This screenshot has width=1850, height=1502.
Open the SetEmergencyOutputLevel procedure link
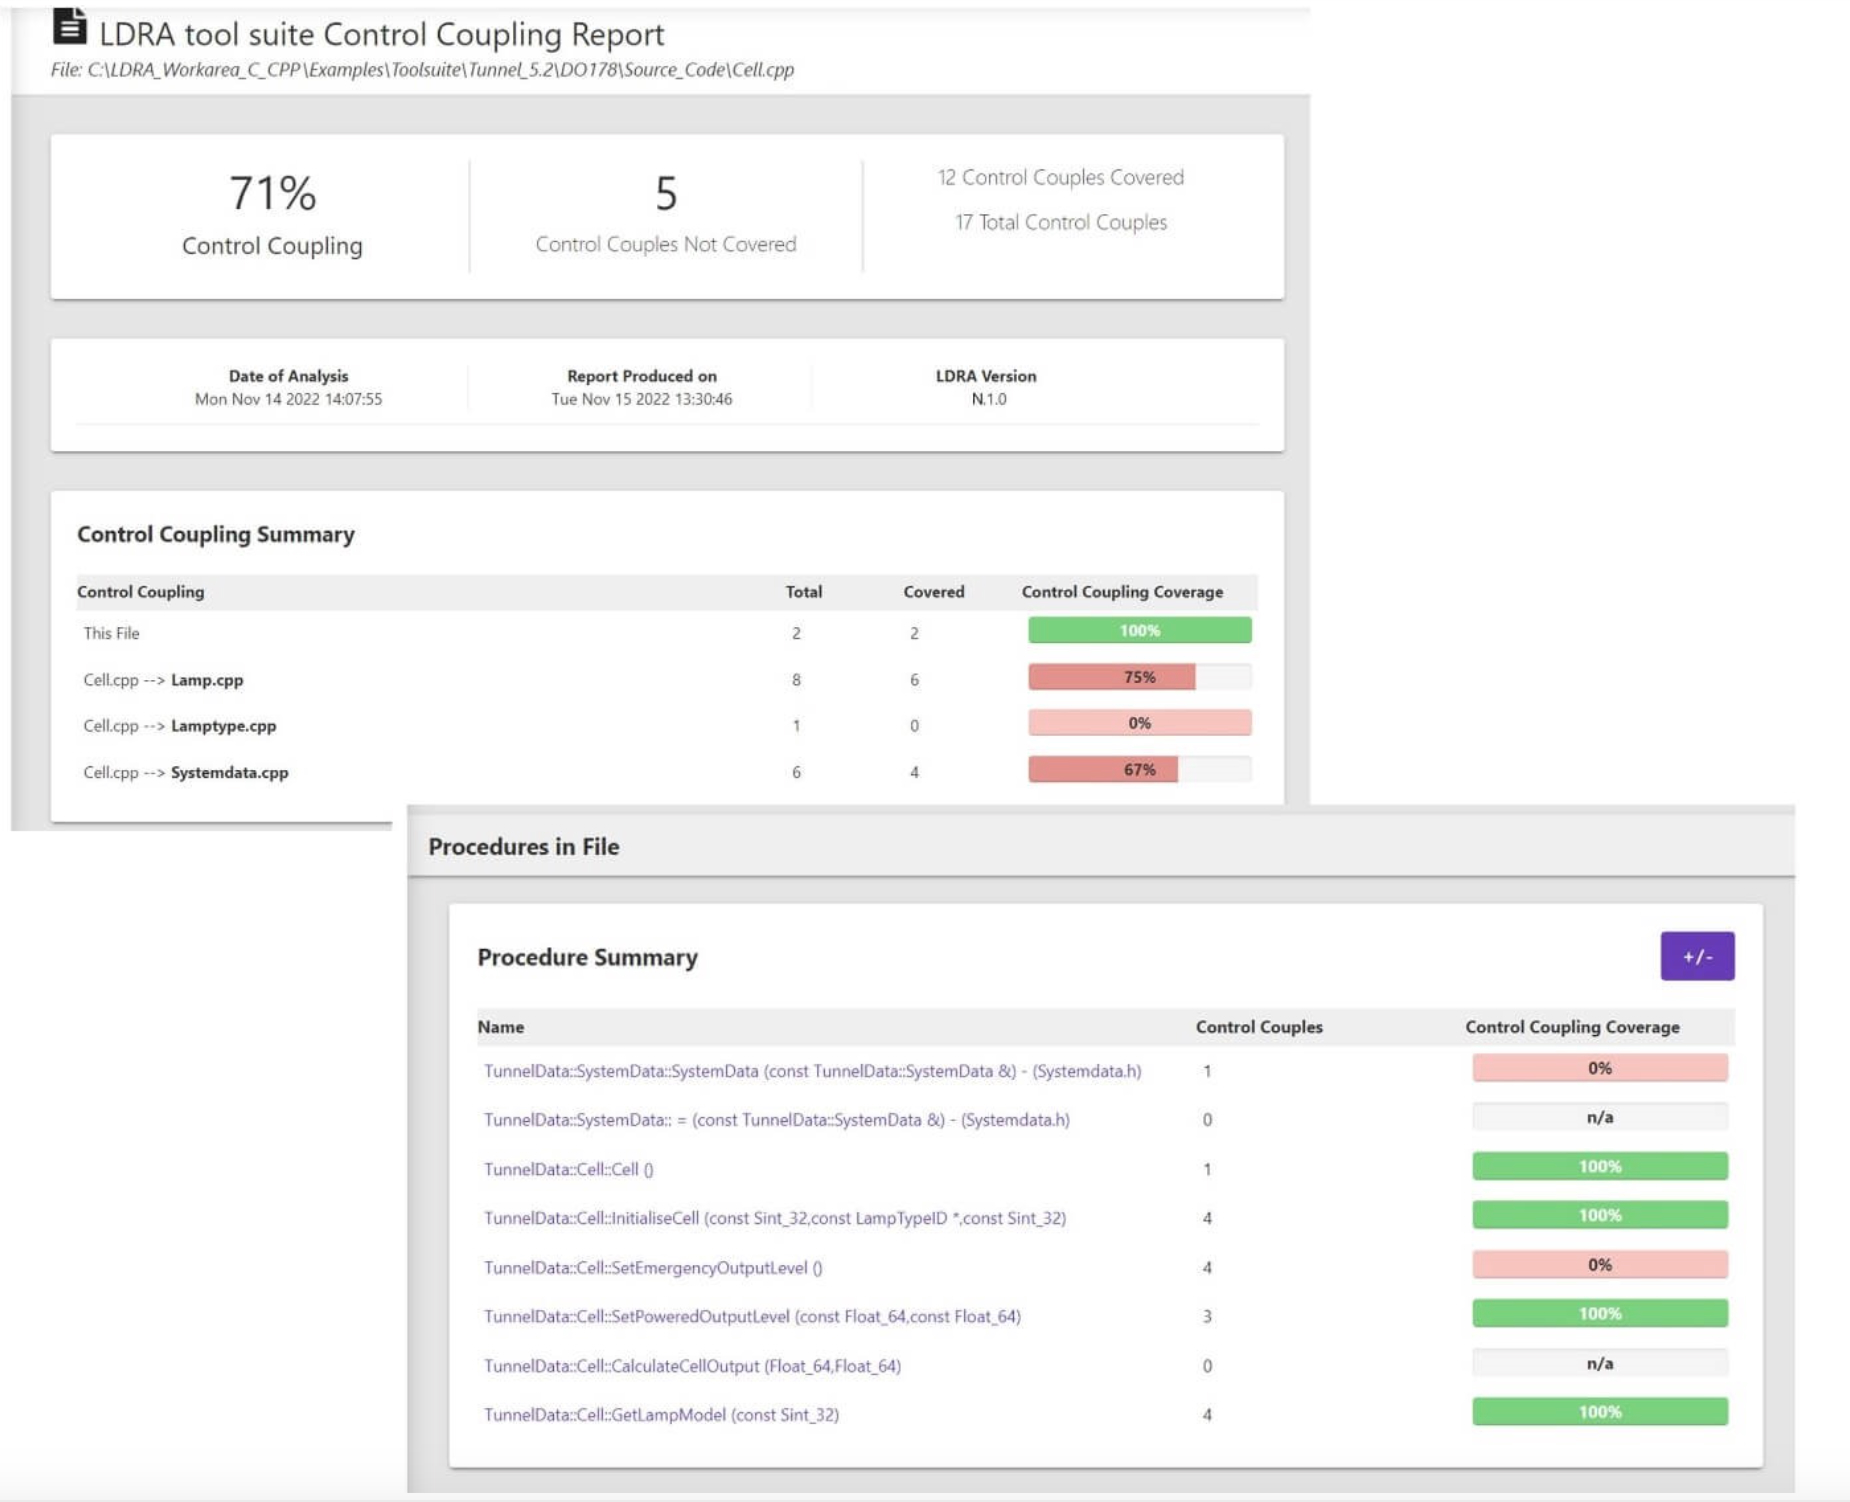(x=653, y=1268)
